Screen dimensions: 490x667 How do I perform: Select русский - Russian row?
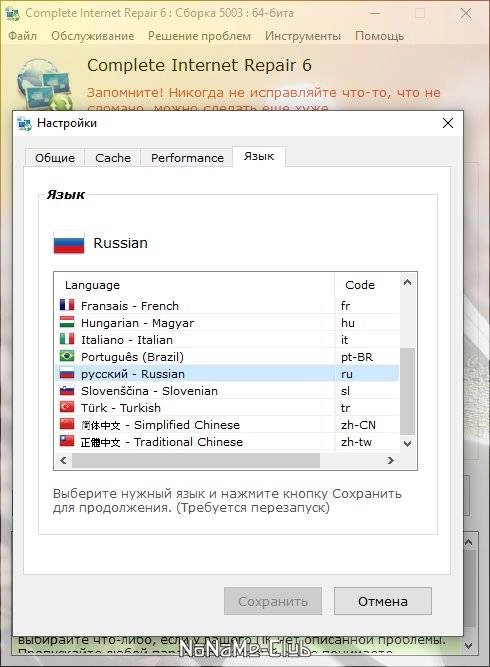point(228,373)
